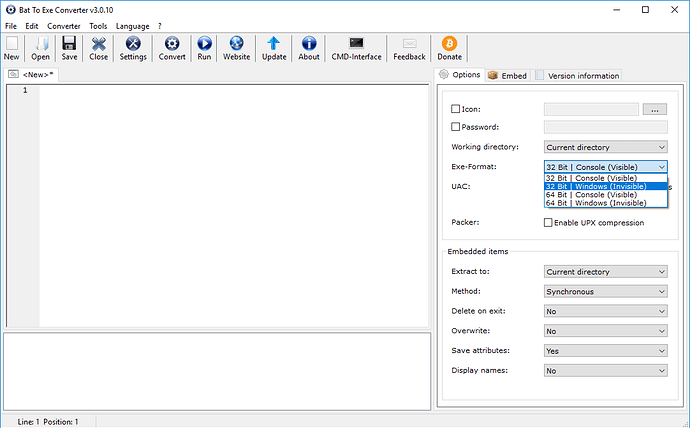Screen dimensions: 690x428
Task: Switch to the Version information tab
Action: [578, 76]
